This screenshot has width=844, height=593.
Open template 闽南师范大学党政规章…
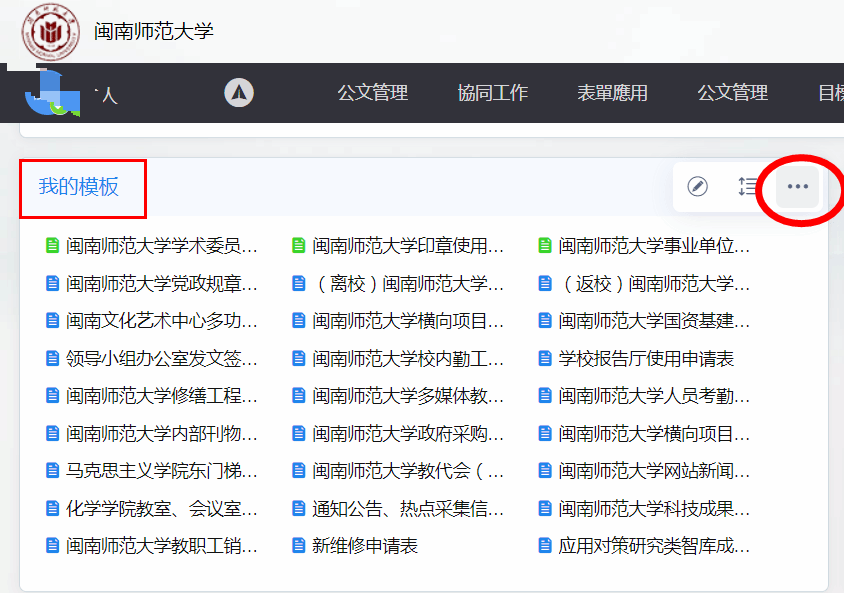point(161,284)
